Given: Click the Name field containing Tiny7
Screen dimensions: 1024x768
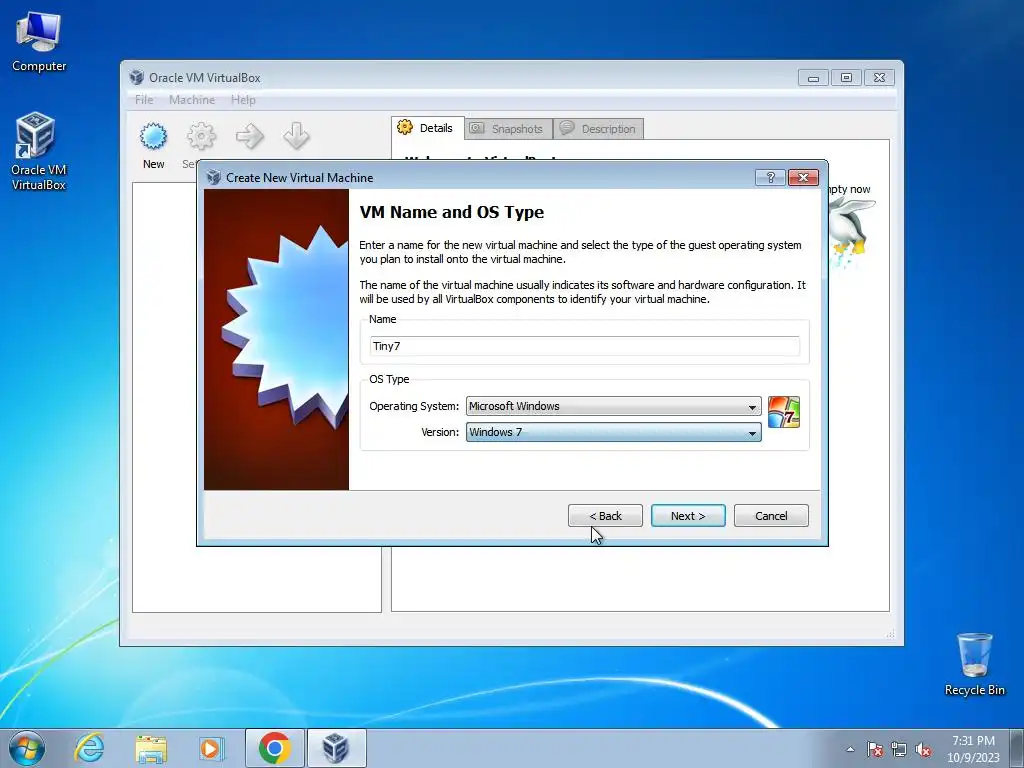Looking at the screenshot, I should coord(584,346).
